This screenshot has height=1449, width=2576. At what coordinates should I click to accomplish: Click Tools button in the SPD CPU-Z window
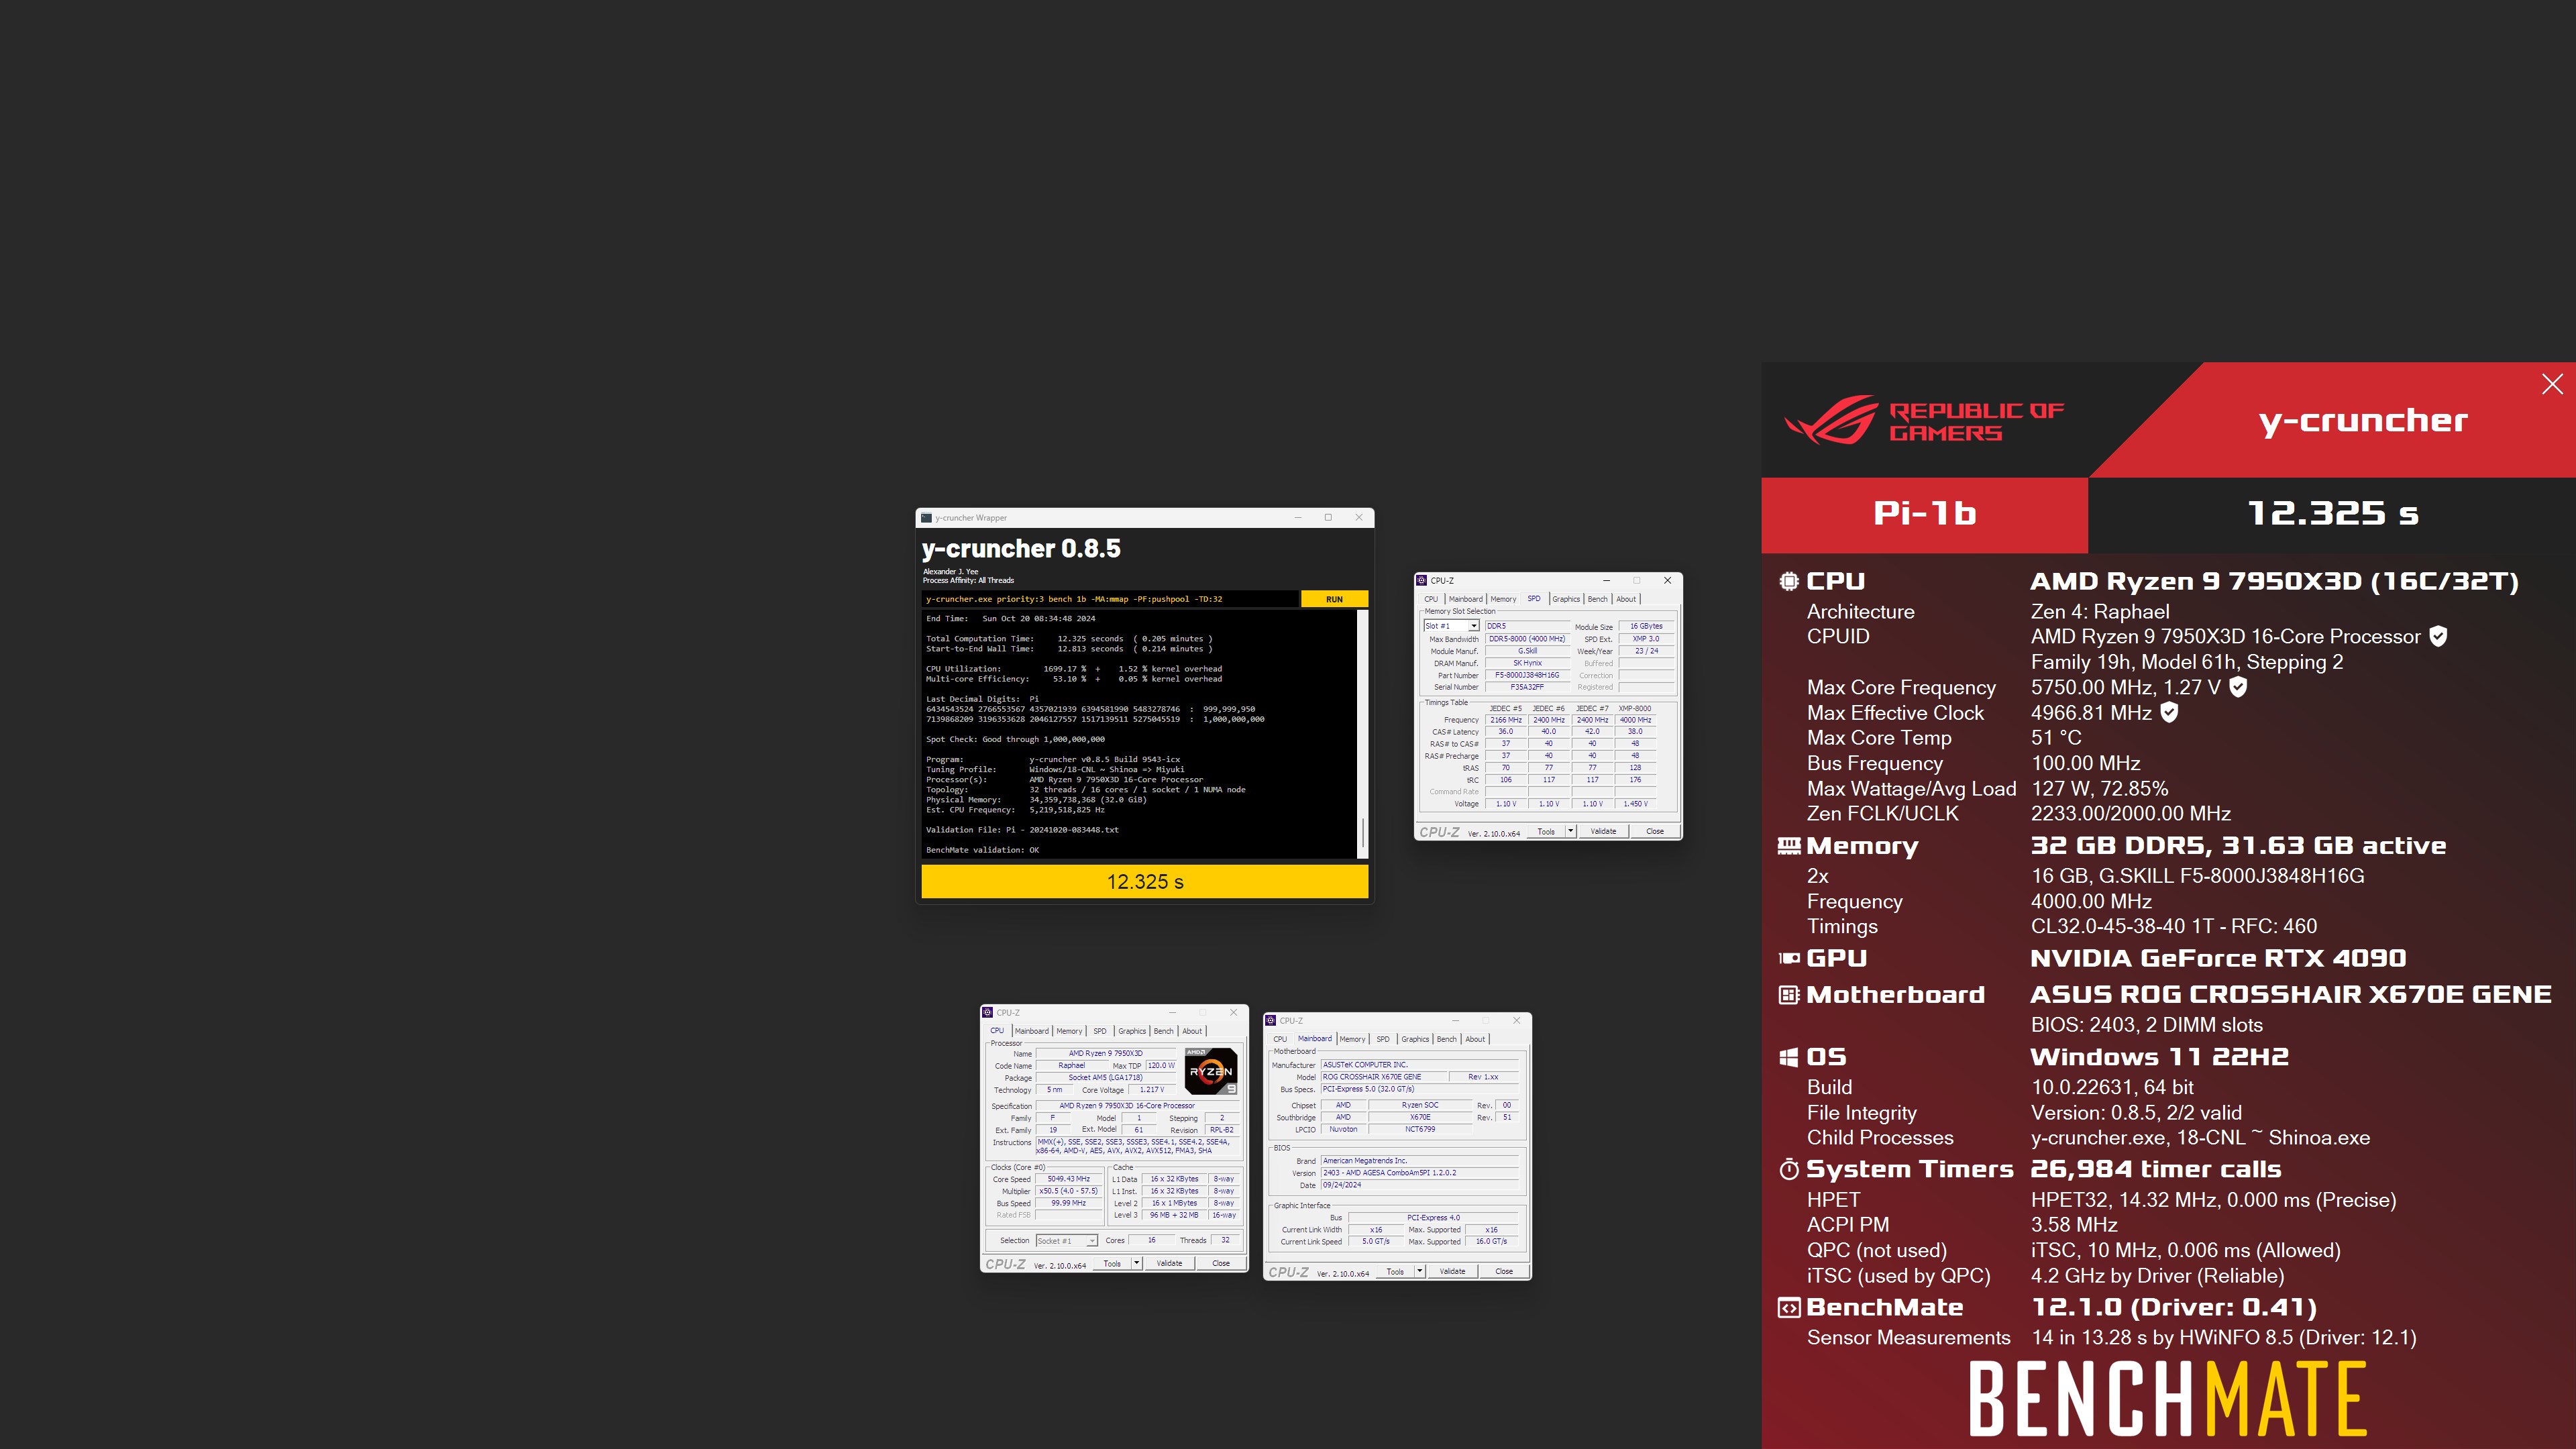pos(1546,831)
